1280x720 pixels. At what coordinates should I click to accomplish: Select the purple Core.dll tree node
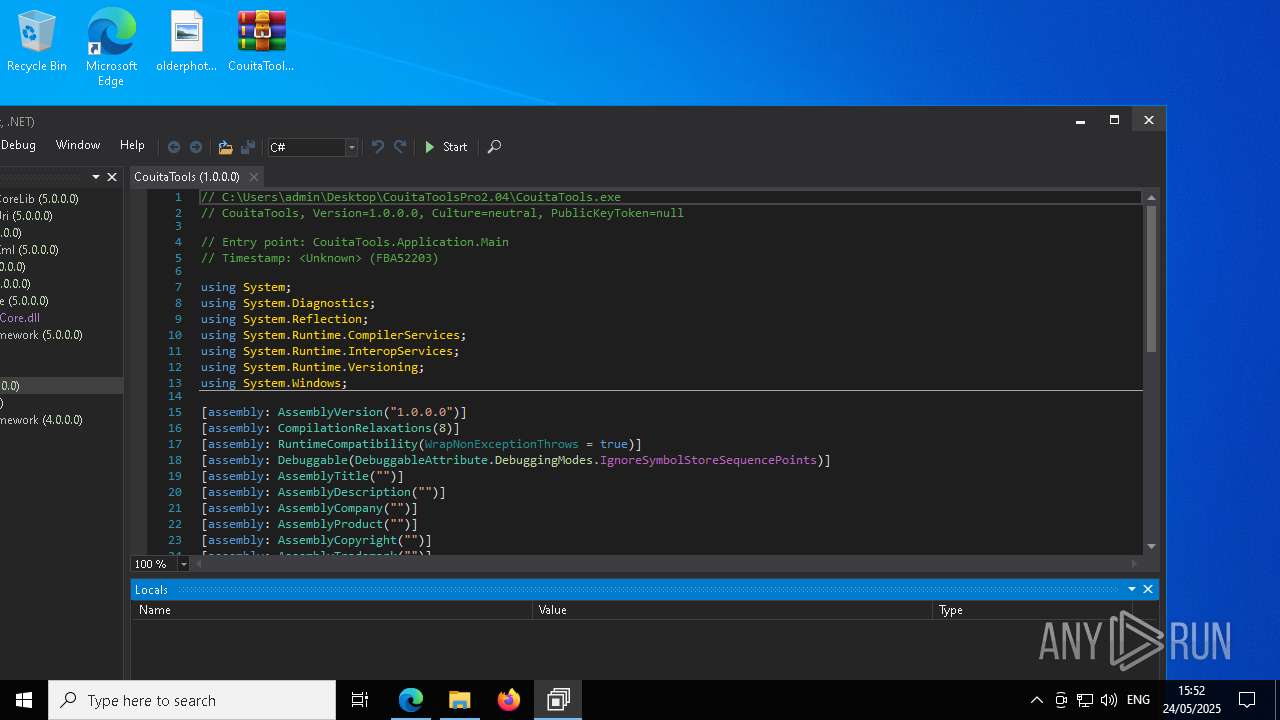(x=20, y=318)
